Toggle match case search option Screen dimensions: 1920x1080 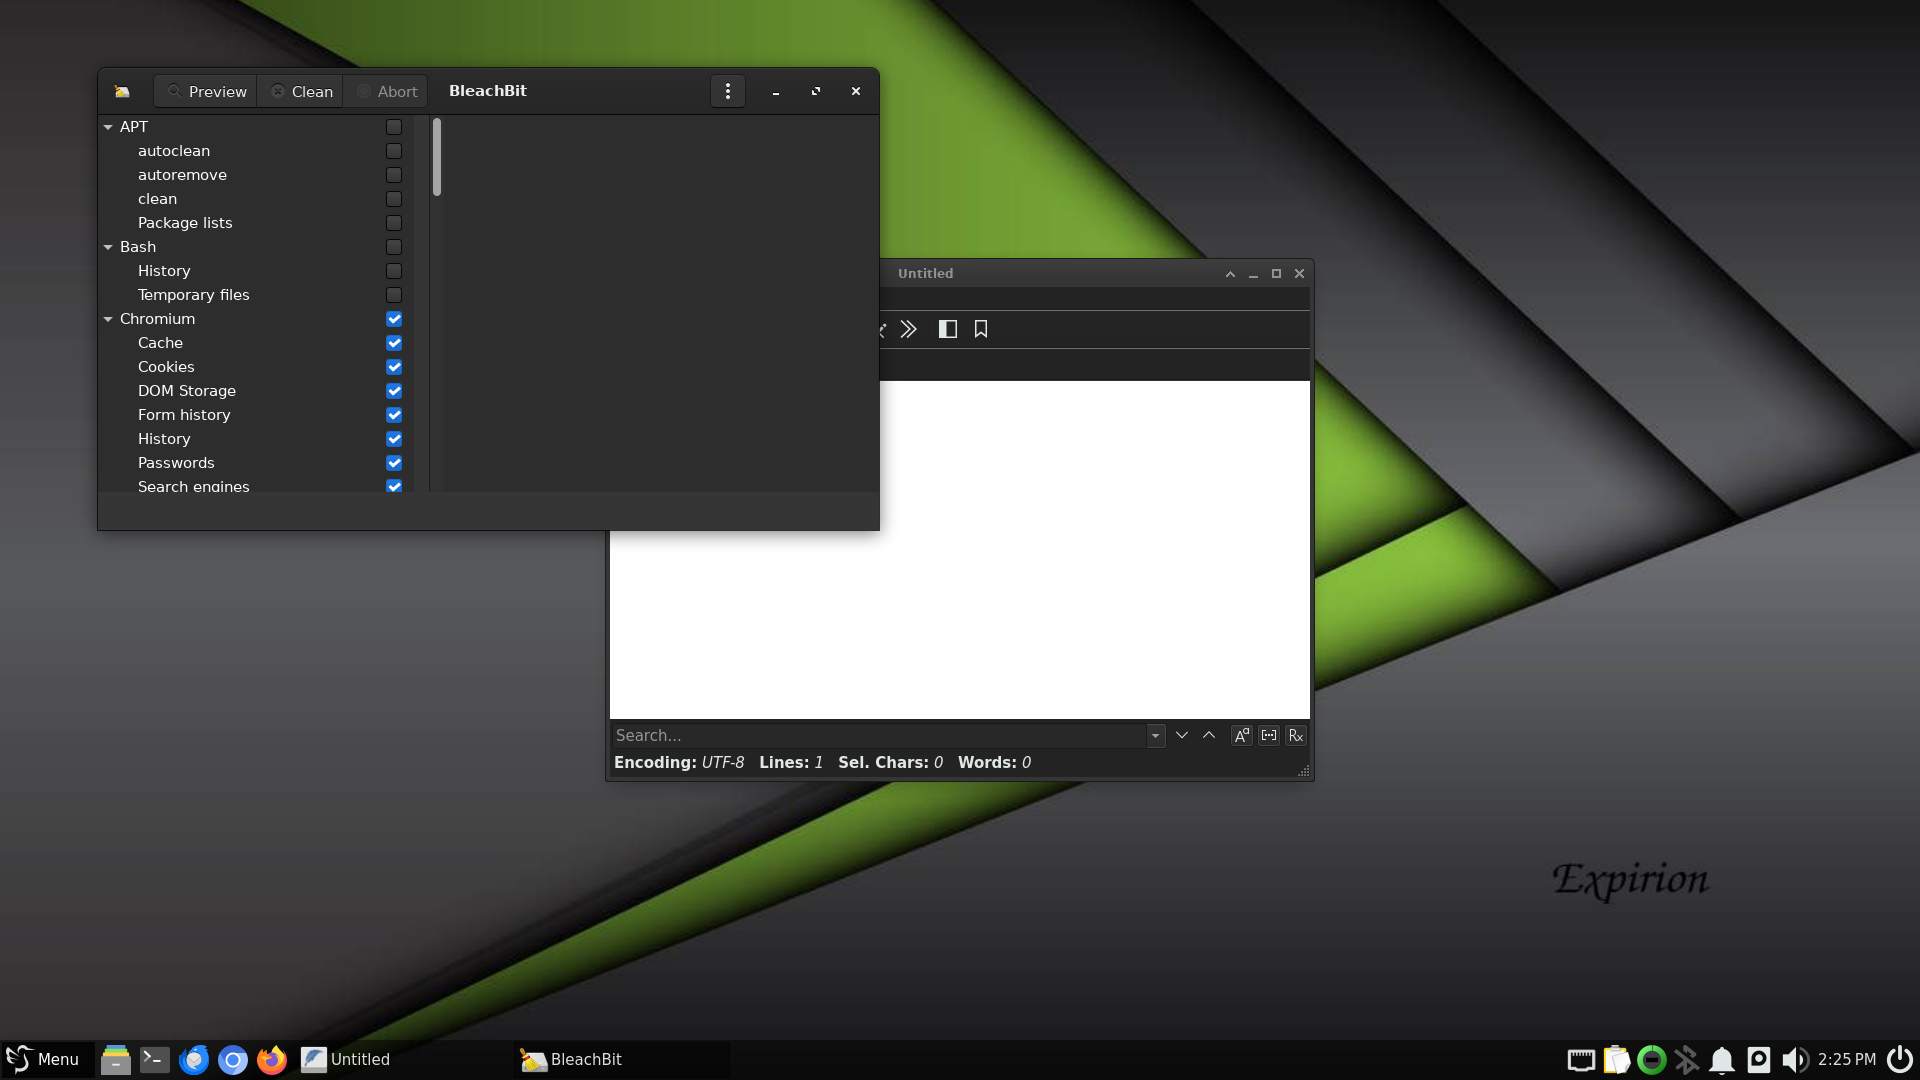click(x=1241, y=735)
